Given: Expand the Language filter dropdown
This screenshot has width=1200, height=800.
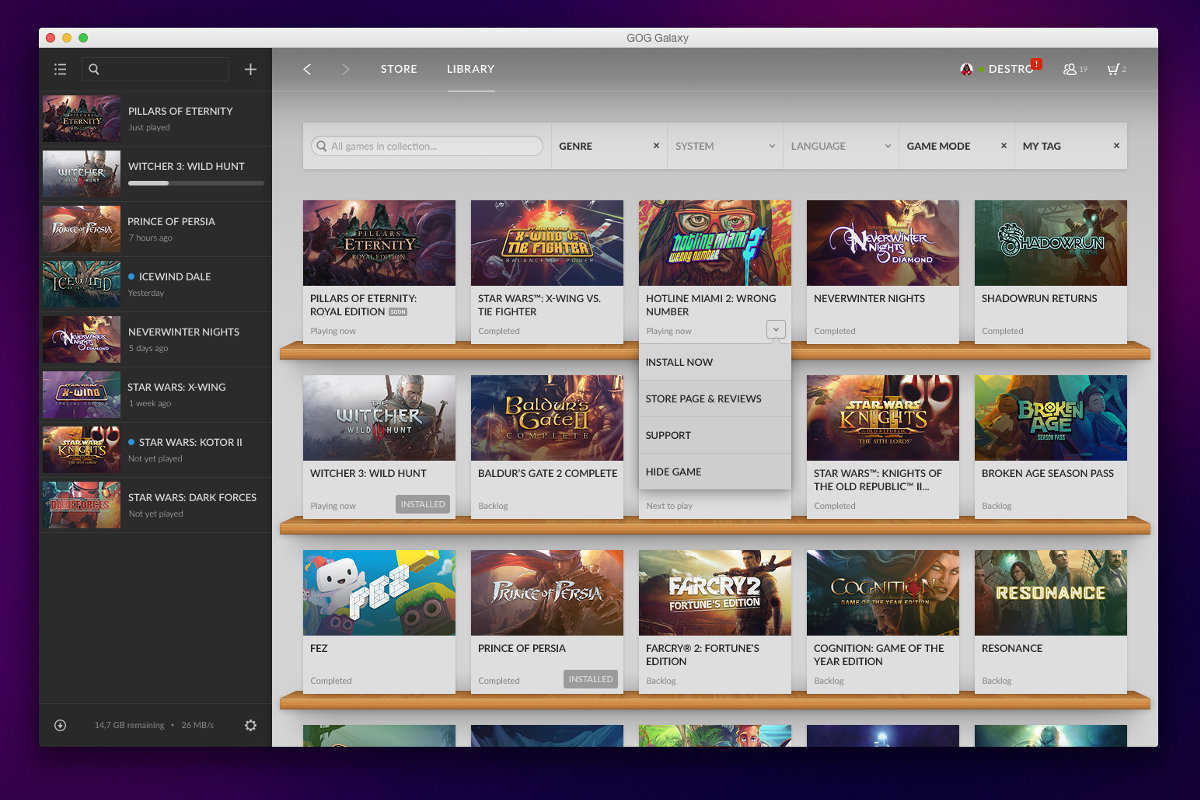Looking at the screenshot, I should pos(887,146).
